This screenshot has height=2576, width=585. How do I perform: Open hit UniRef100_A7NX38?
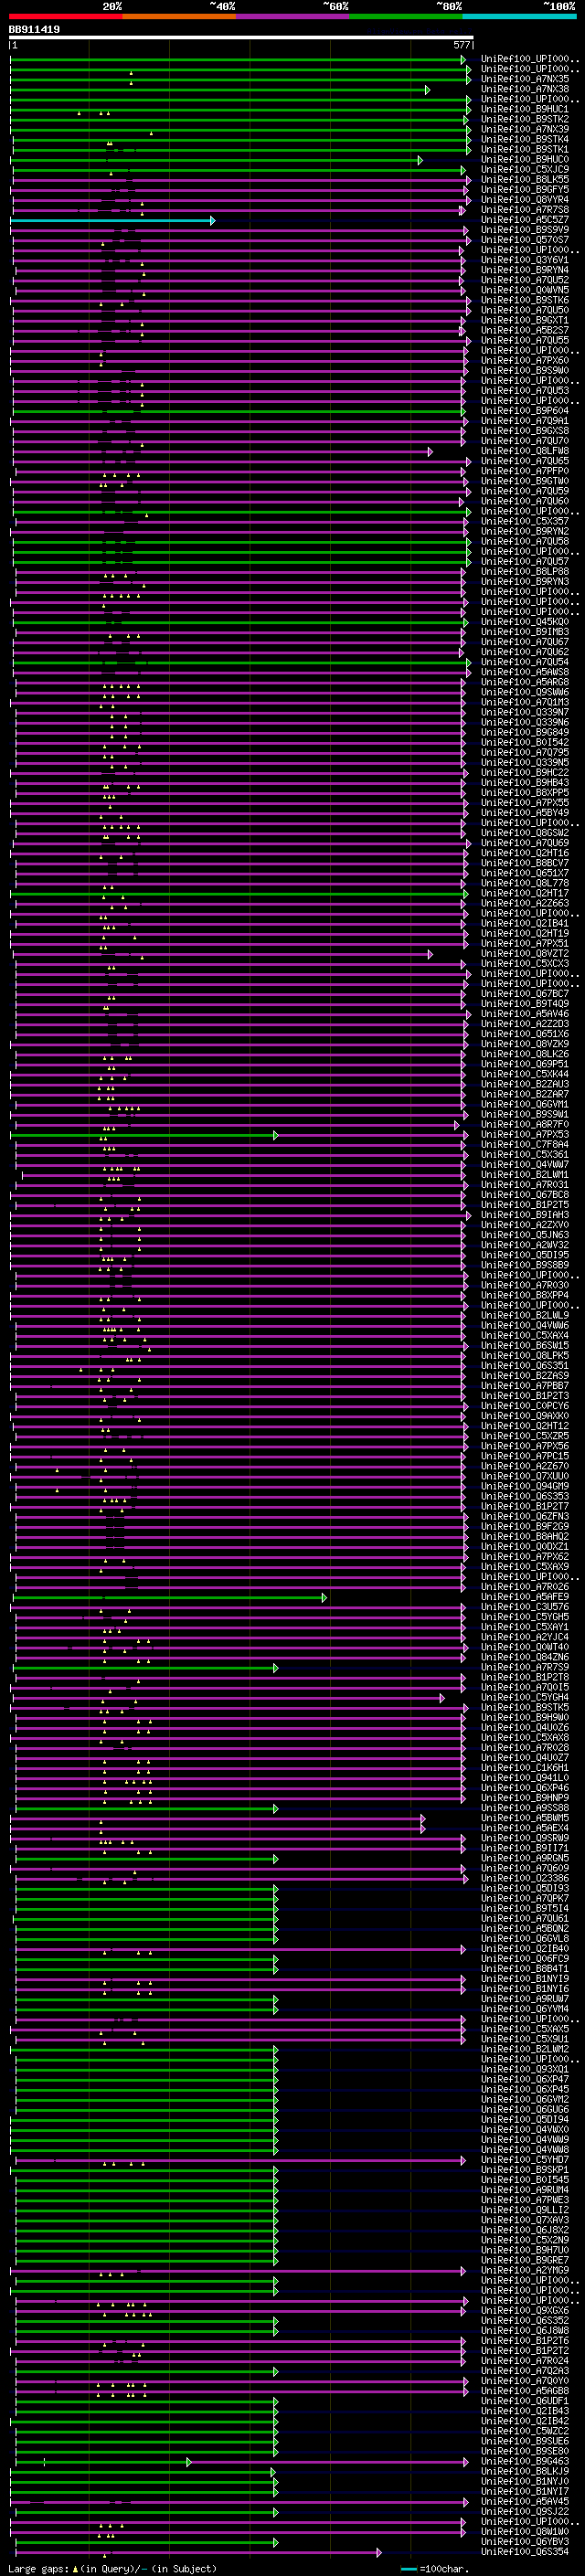point(525,89)
